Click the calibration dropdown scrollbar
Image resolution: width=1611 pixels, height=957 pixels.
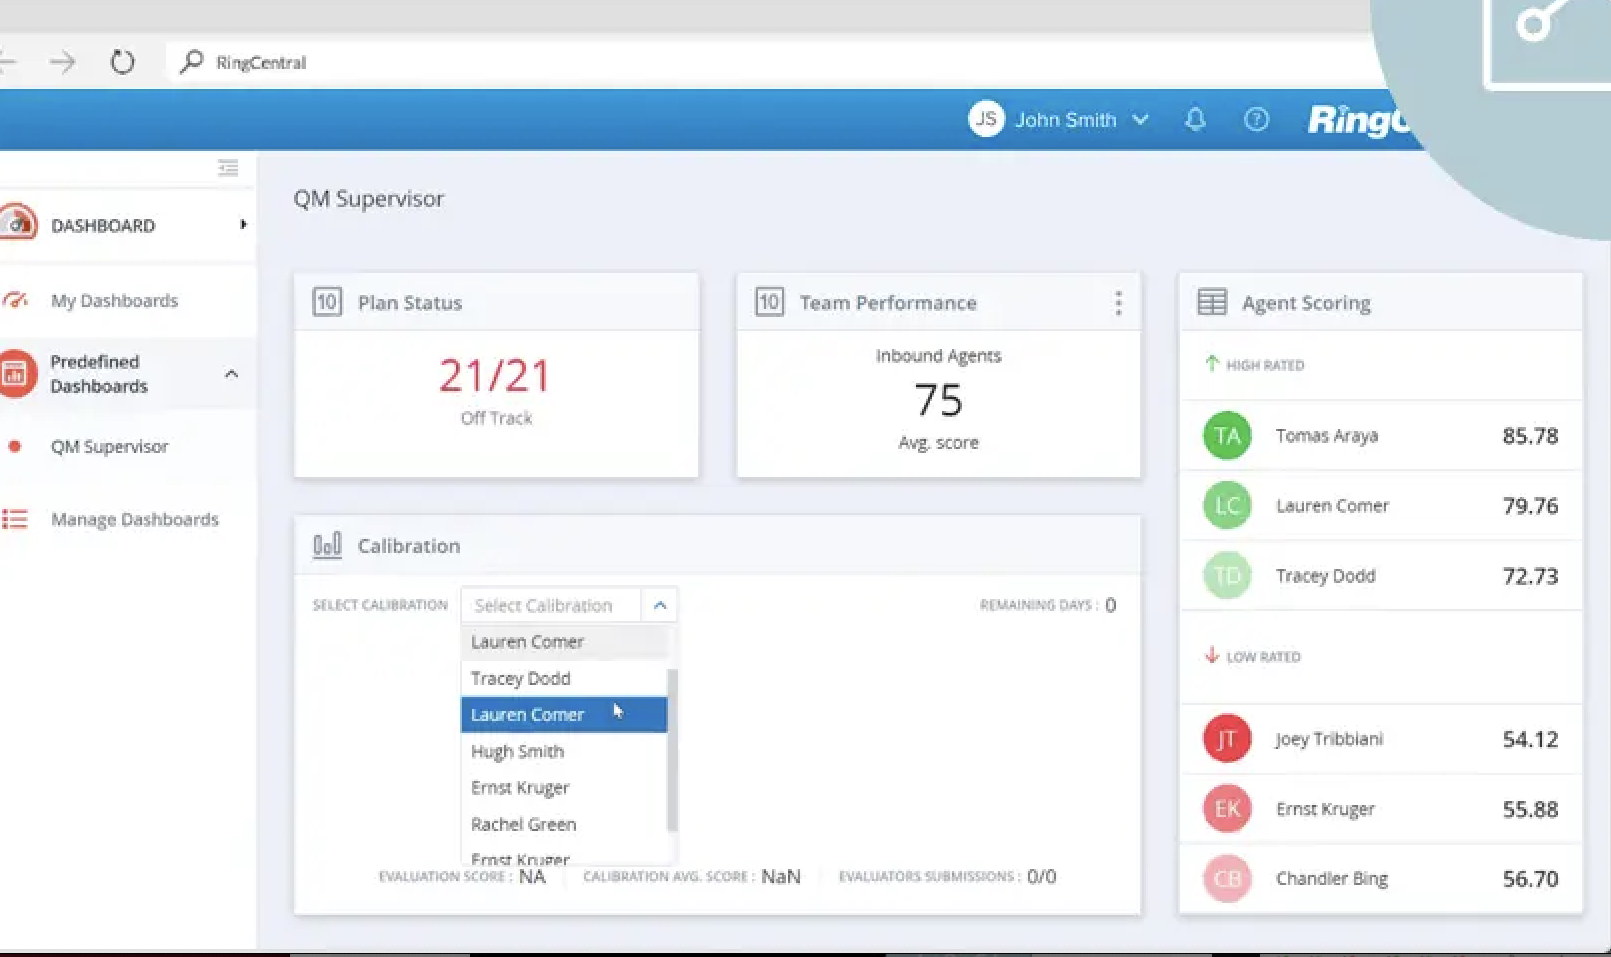pos(672,749)
